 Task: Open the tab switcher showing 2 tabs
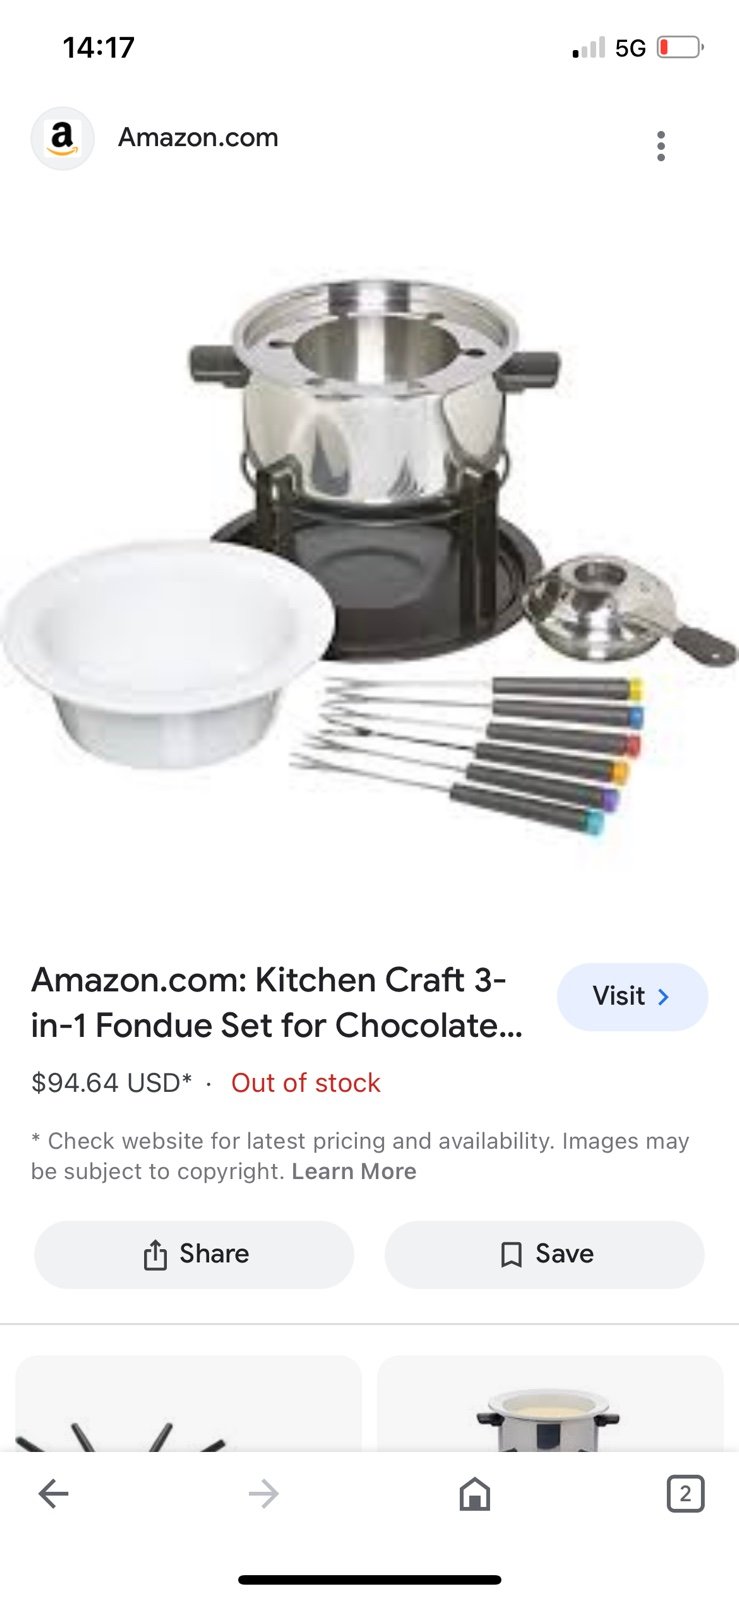click(x=685, y=1494)
